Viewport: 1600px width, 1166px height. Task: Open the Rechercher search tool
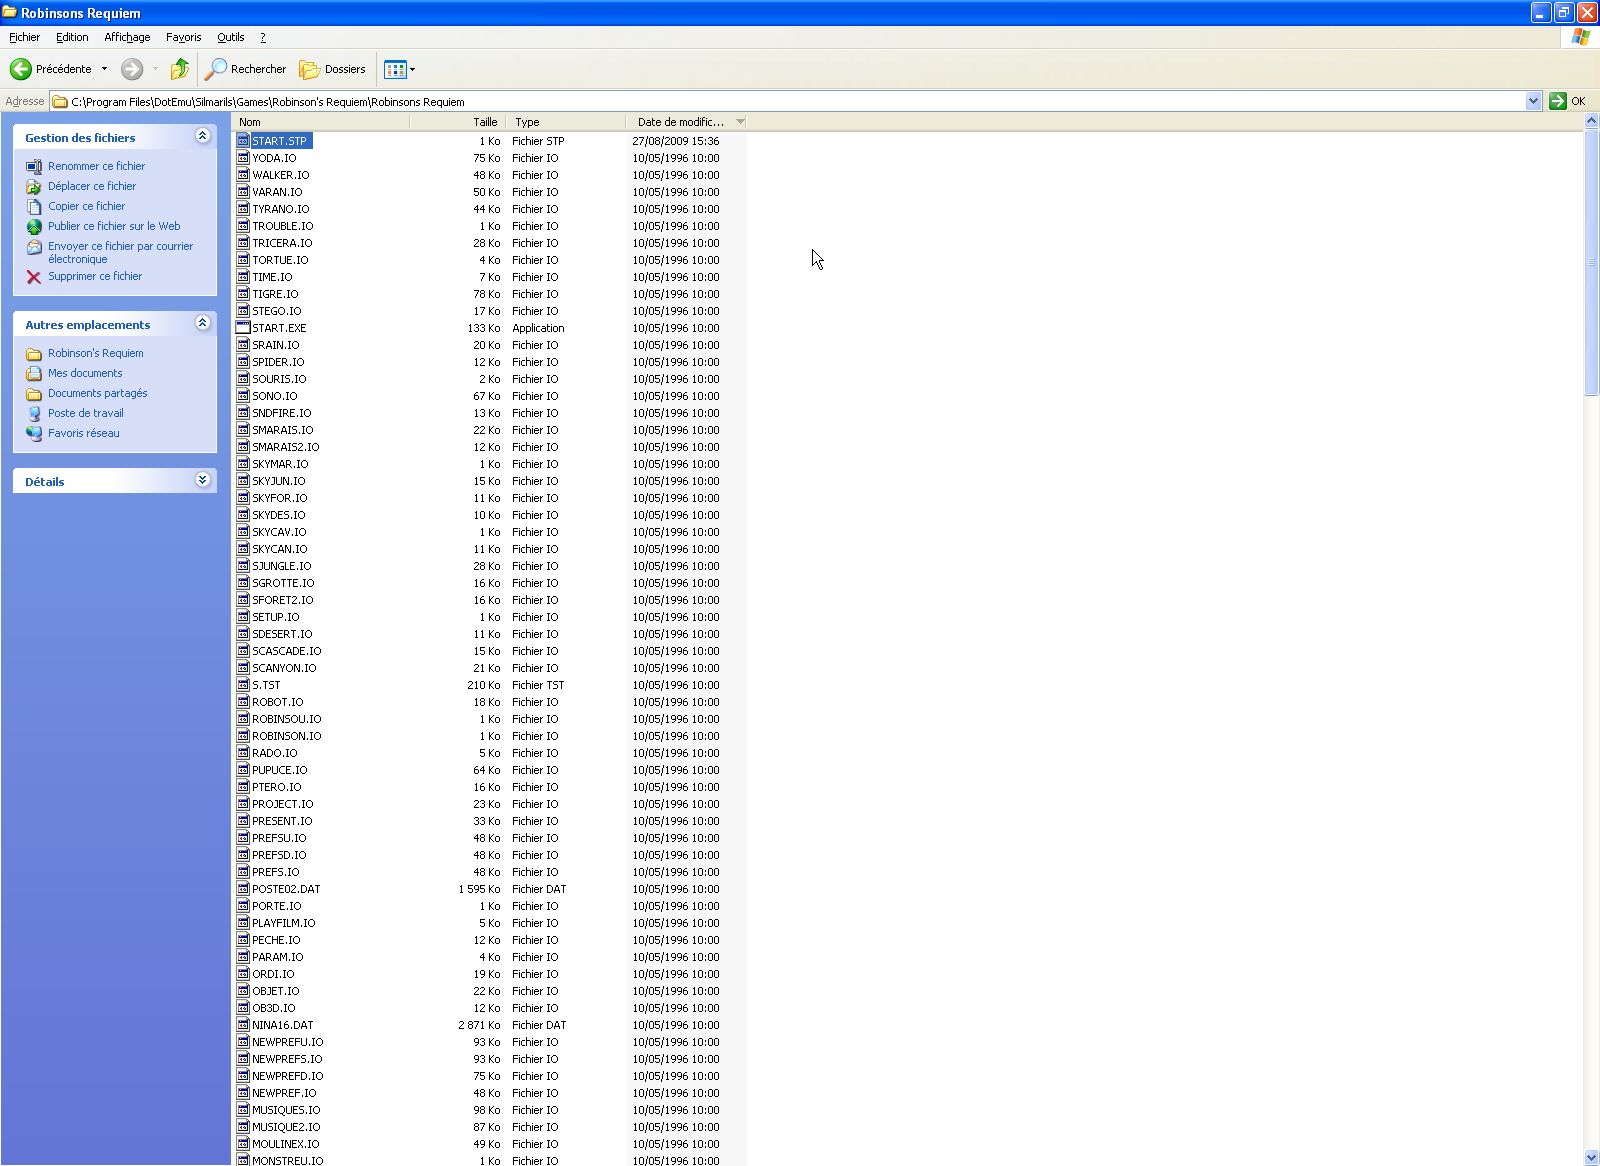coord(246,69)
